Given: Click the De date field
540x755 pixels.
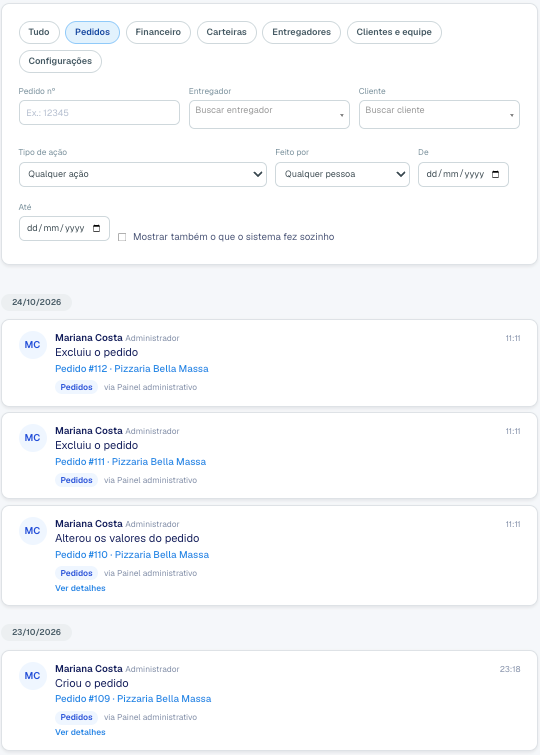Looking at the screenshot, I should (x=463, y=174).
